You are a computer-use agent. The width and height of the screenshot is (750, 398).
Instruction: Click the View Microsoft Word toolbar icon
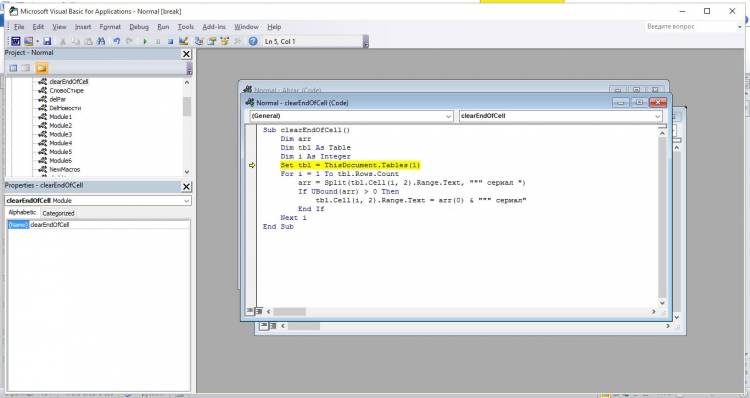coord(16,42)
